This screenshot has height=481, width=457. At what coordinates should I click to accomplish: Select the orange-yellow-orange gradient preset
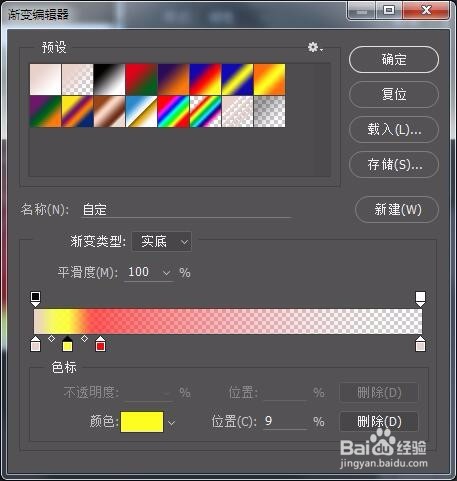[x=269, y=80]
